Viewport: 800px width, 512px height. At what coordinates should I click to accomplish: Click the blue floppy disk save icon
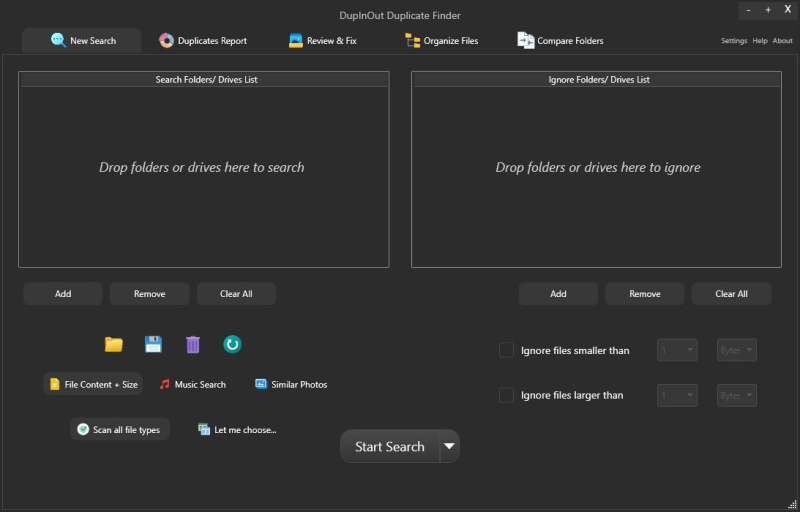tap(153, 345)
